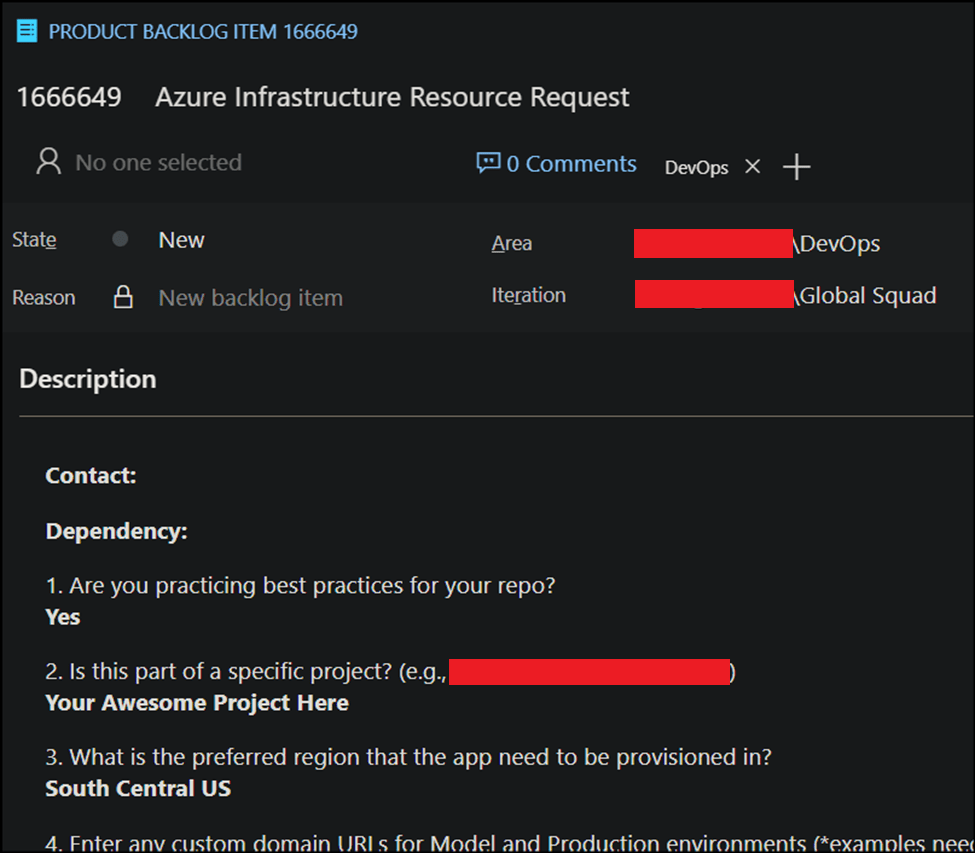Click the lock icon beside Reason
Screen dimensions: 975x853
pyautogui.click(x=123, y=297)
